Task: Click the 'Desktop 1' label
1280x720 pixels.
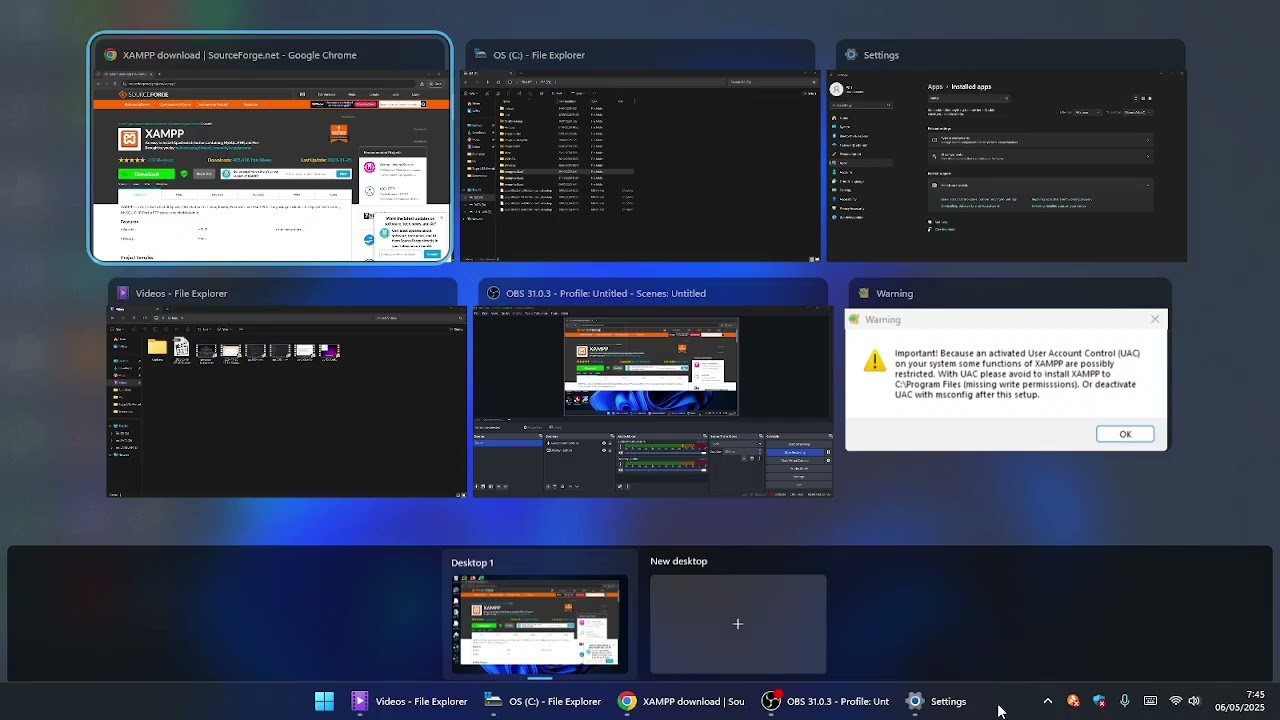Action: click(472, 562)
